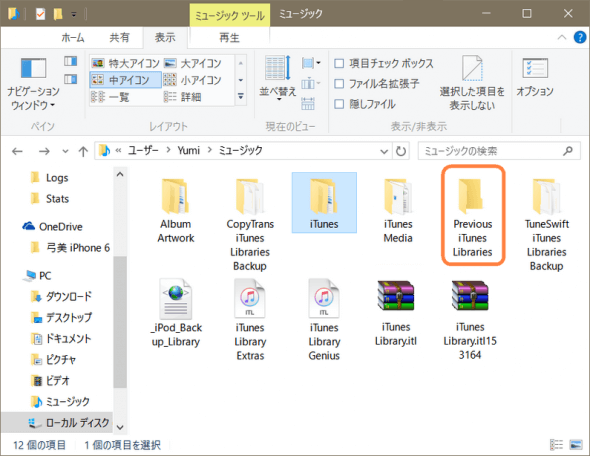Click the Help question mark icon
Image resolution: width=590 pixels, height=456 pixels.
[x=579, y=37]
